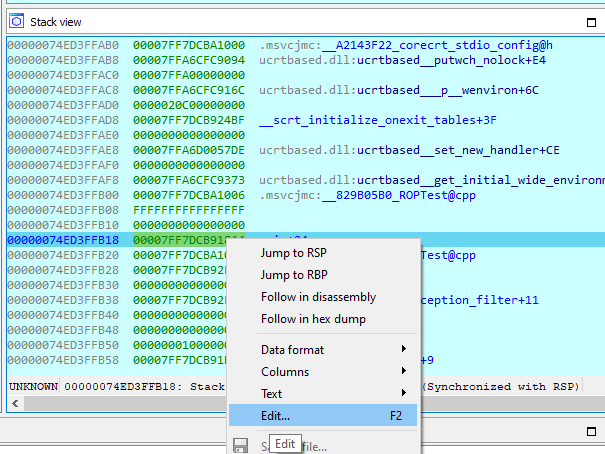This screenshot has height=454, width=605.
Task: Click the horizontal scrollbar left arrow
Action: [14, 403]
